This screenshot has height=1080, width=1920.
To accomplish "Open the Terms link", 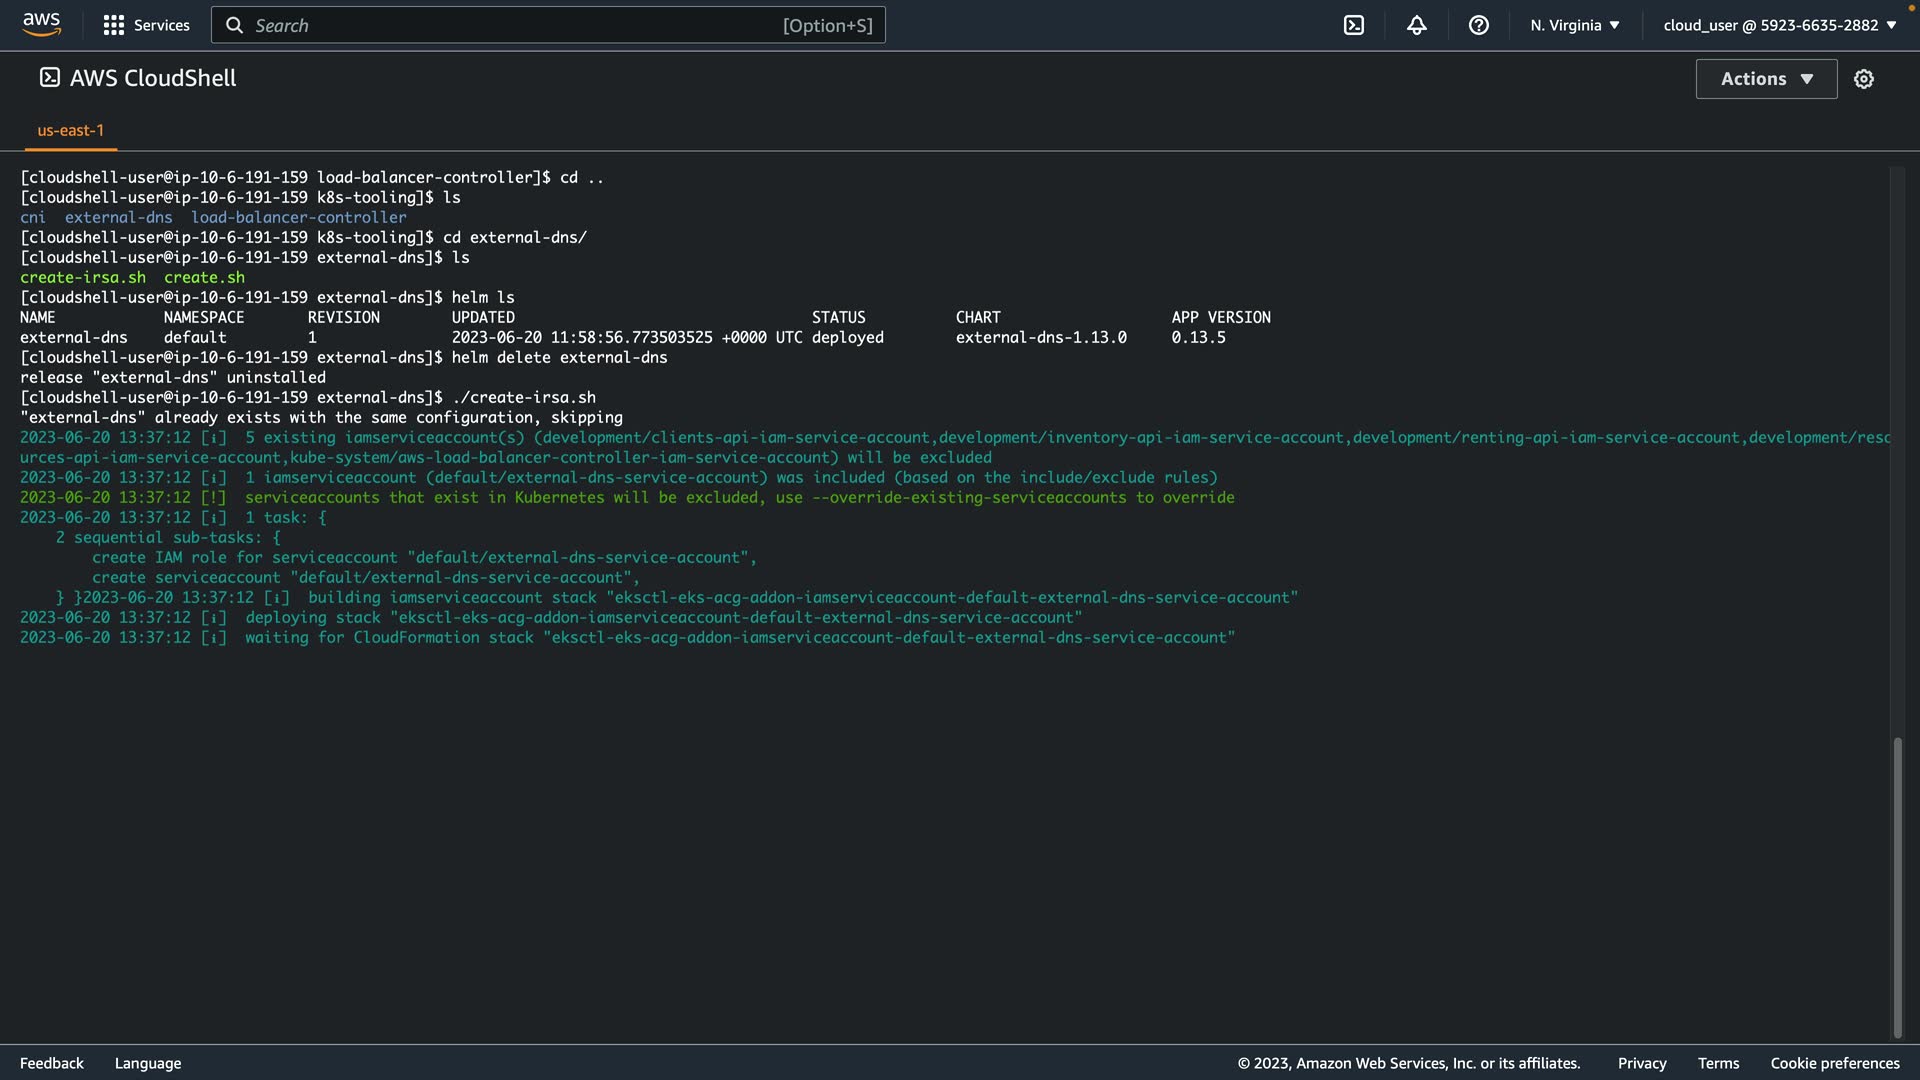I will click(x=1718, y=1063).
